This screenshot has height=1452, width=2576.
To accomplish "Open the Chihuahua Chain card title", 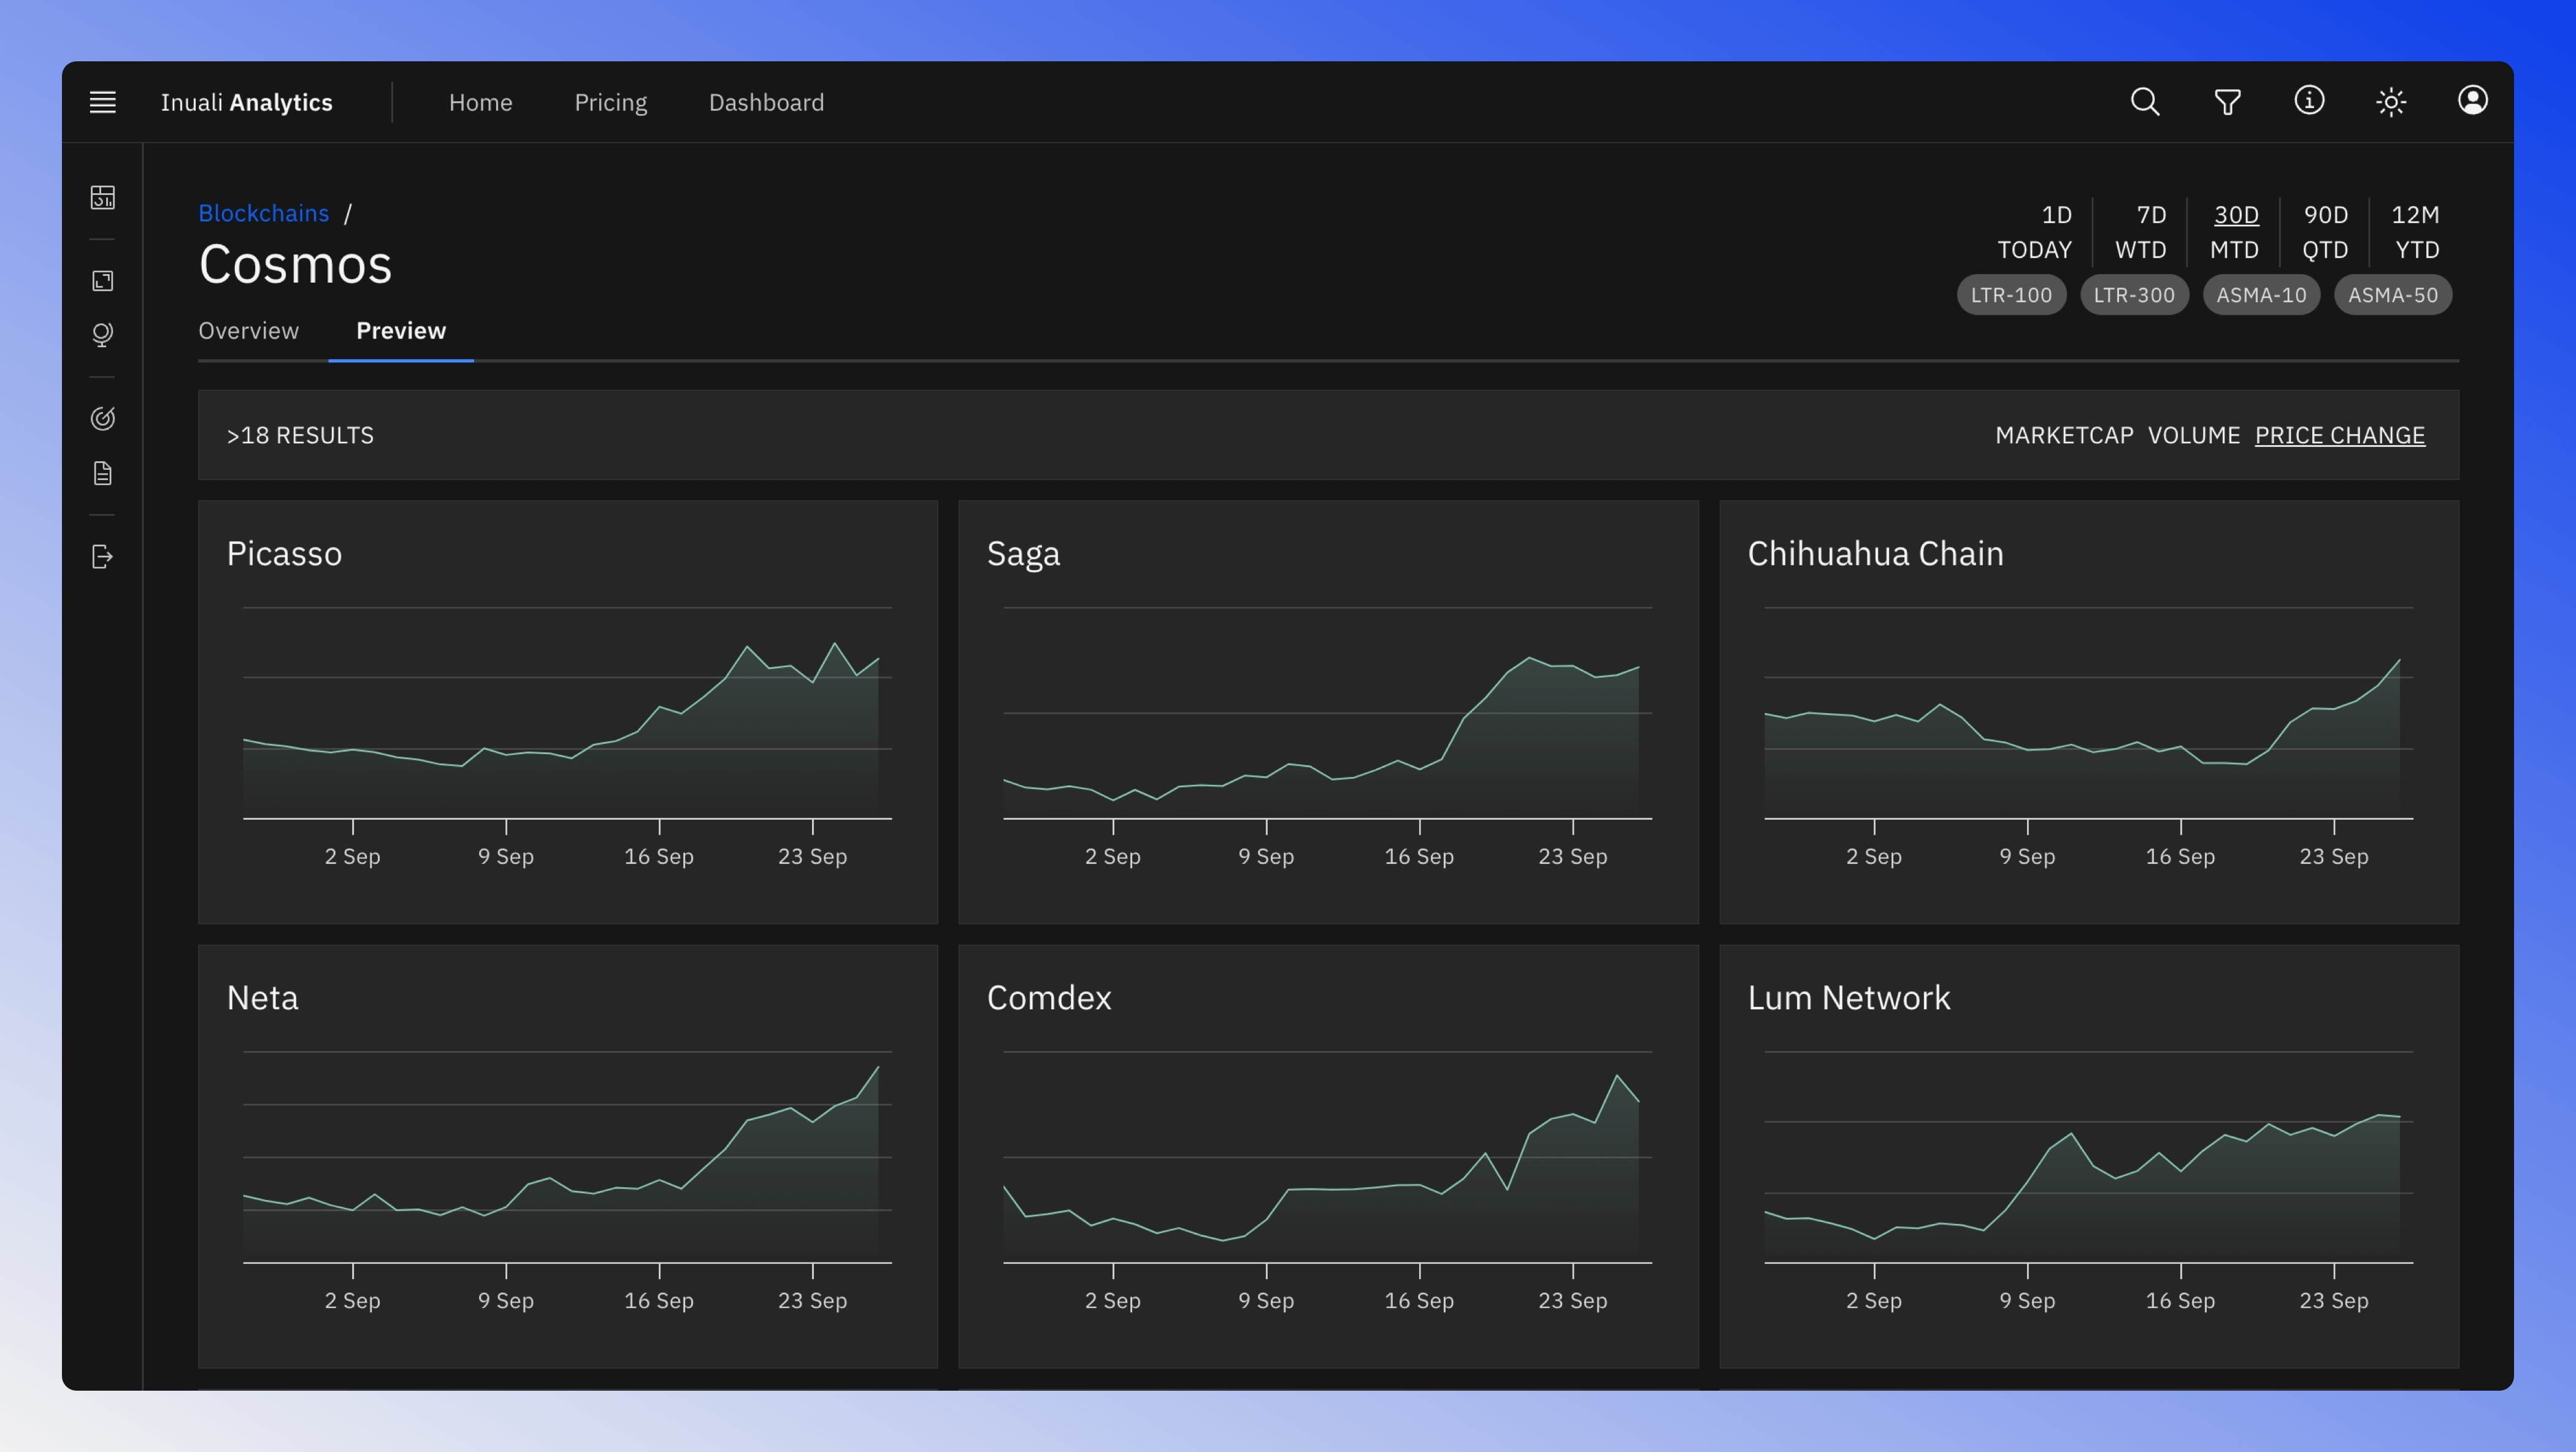I will point(1875,554).
